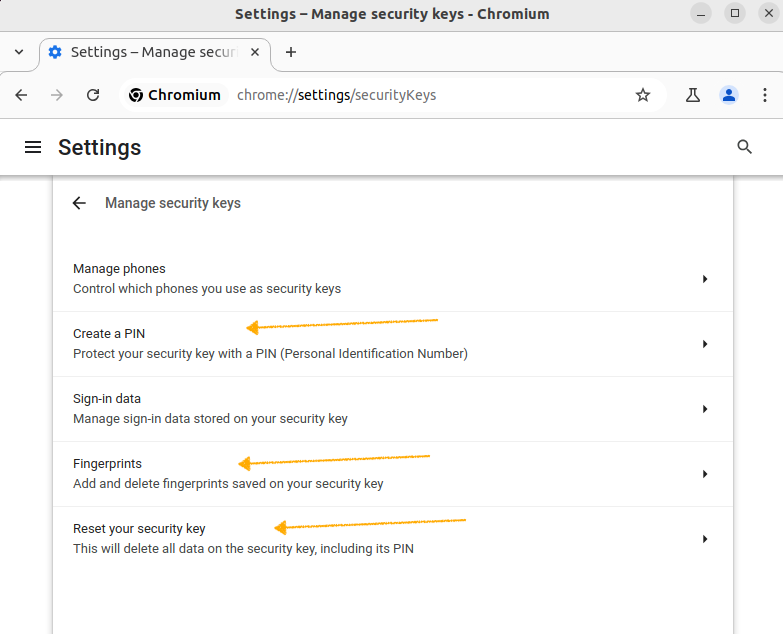Open the hamburger main menu in Settings

[x=33, y=147]
